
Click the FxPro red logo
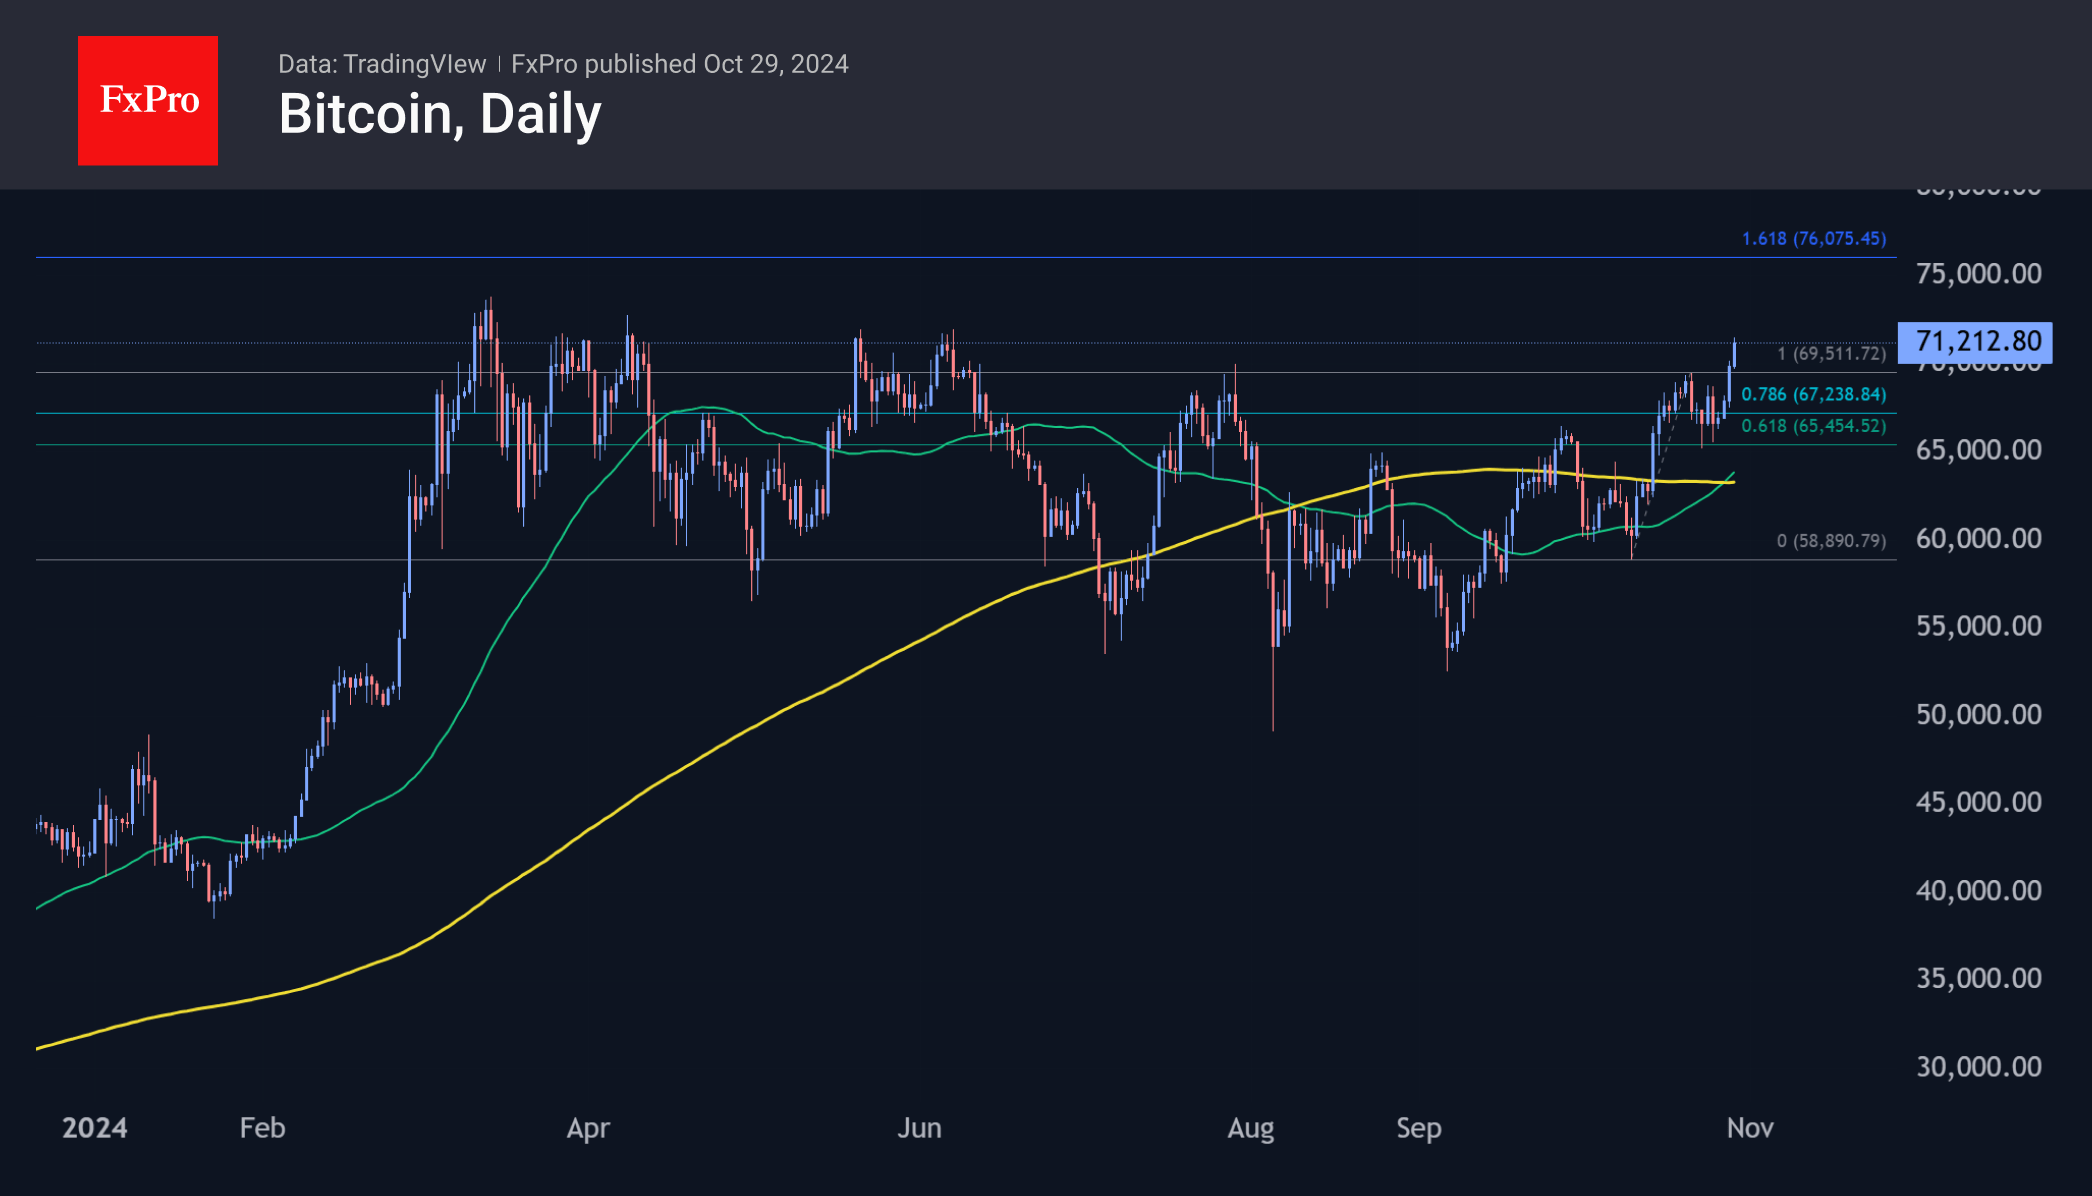[x=148, y=100]
